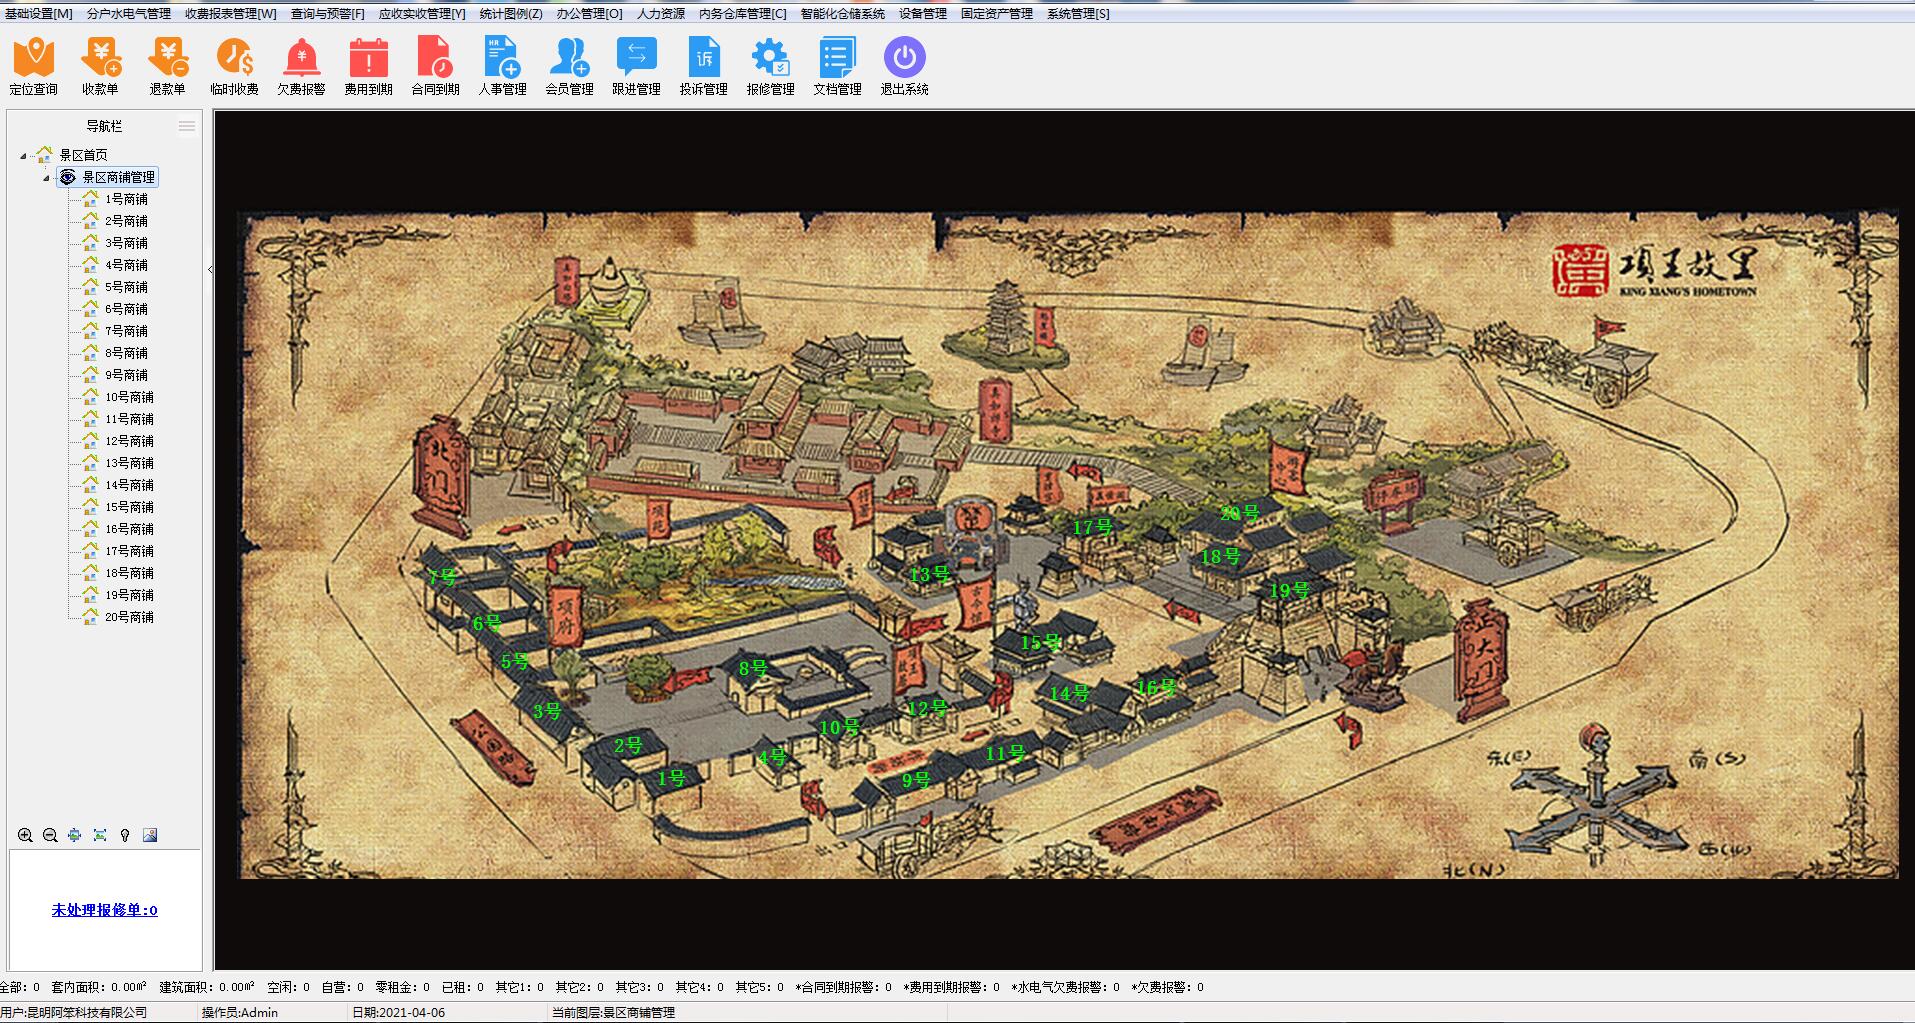
Task: Click the light bulb icon
Action: (x=125, y=835)
